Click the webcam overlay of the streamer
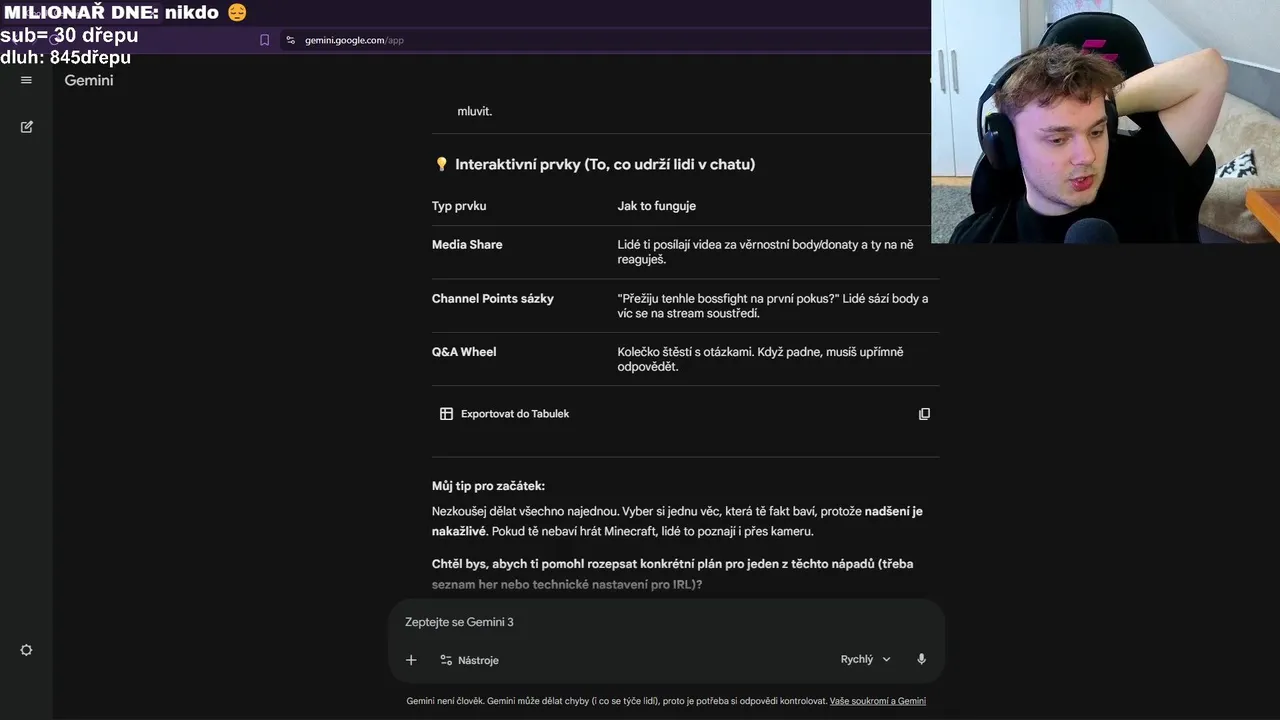This screenshot has width=1280, height=720. (1105, 121)
